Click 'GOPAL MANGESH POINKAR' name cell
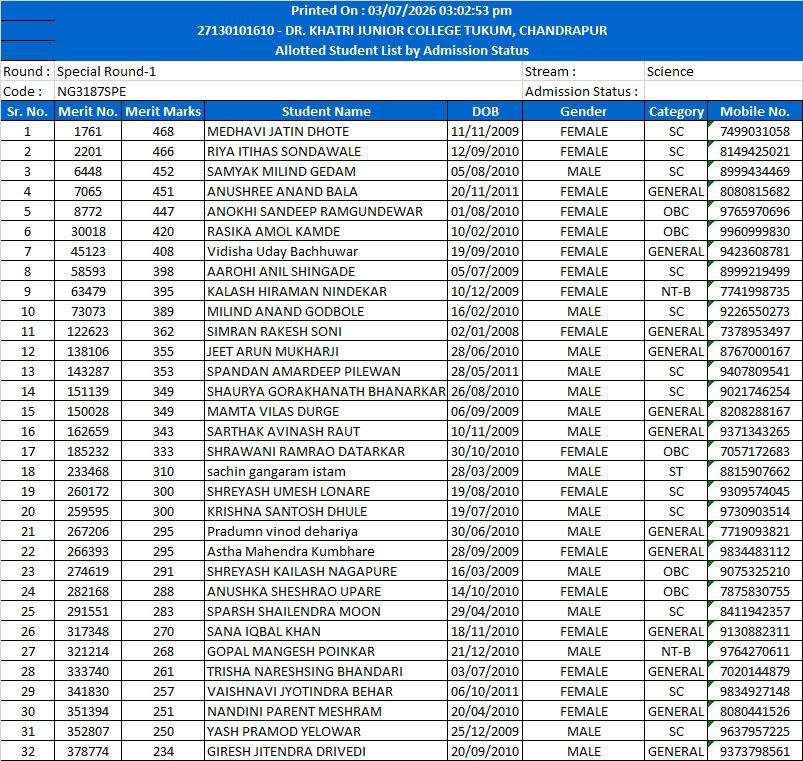Screen dimensions: 803x761 [x=326, y=650]
